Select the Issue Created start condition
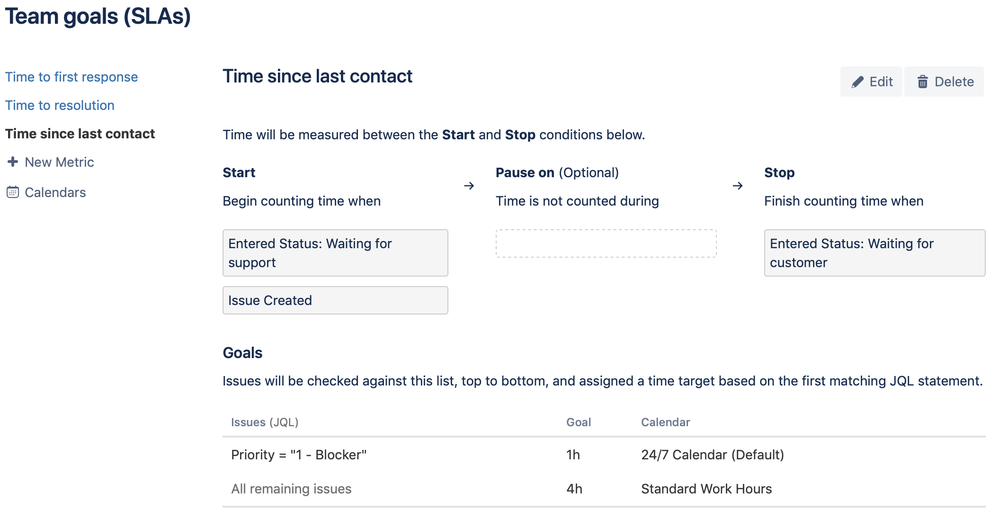The width and height of the screenshot is (999, 521). point(335,300)
